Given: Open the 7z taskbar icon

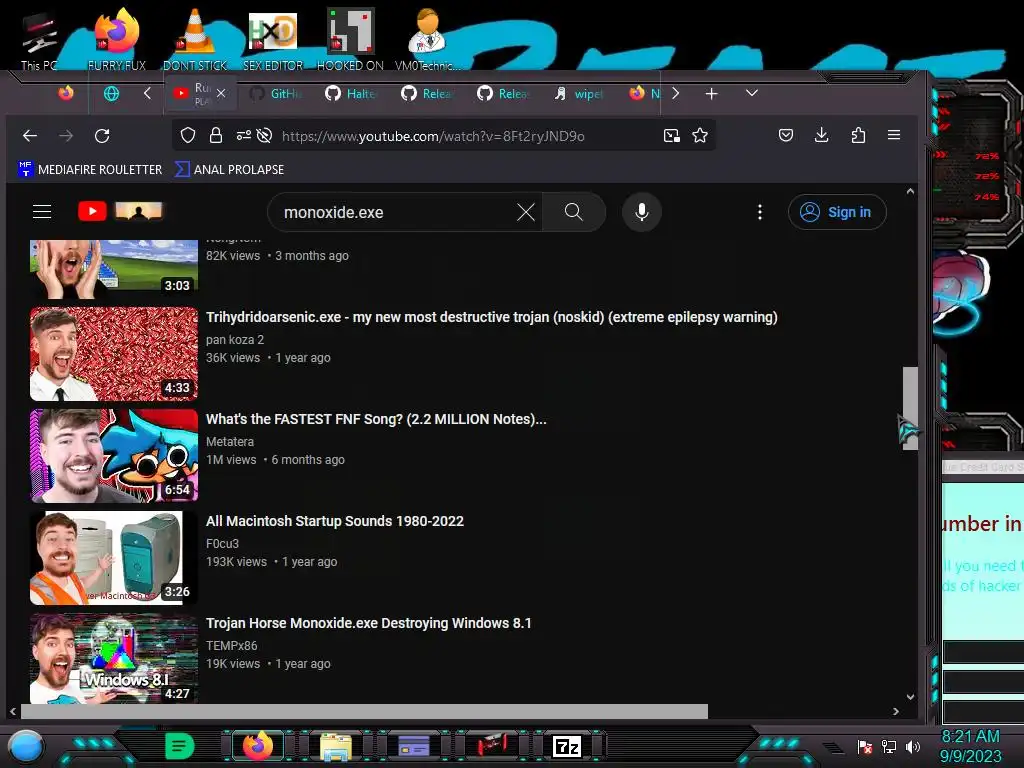Looking at the screenshot, I should 566,746.
